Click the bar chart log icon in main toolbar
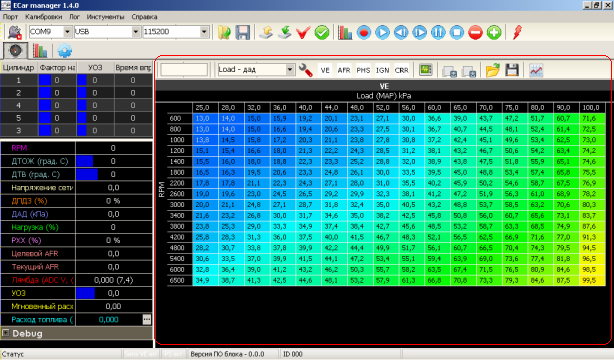614x360 pixels. [x=345, y=33]
